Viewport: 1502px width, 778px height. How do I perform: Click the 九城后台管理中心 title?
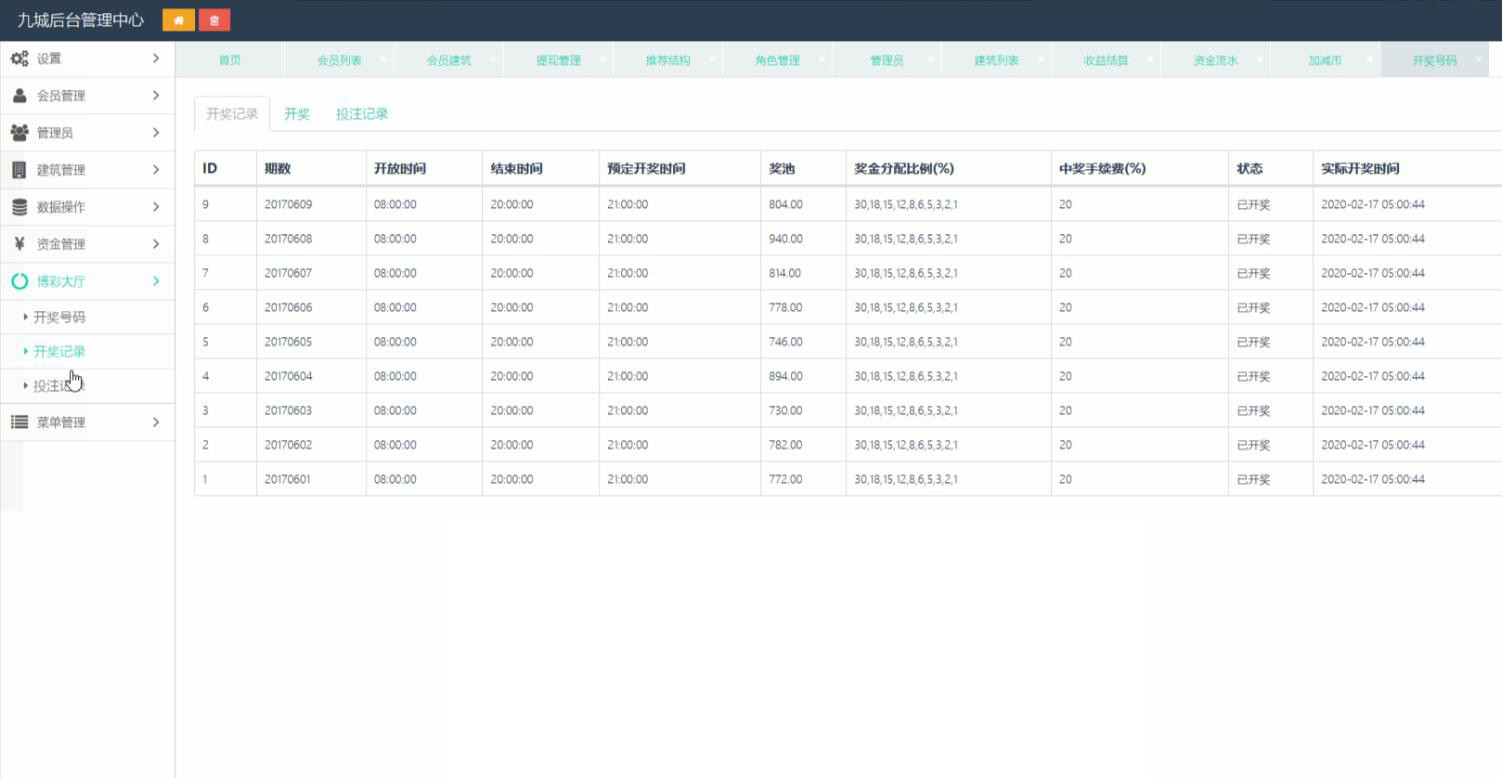click(x=80, y=20)
